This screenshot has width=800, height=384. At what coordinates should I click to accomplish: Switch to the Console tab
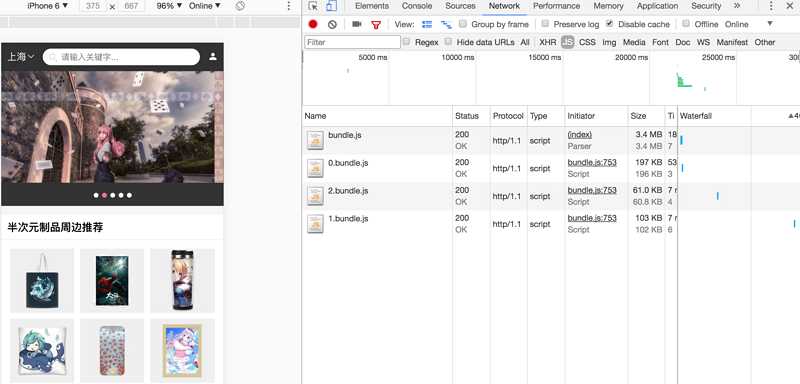417,6
